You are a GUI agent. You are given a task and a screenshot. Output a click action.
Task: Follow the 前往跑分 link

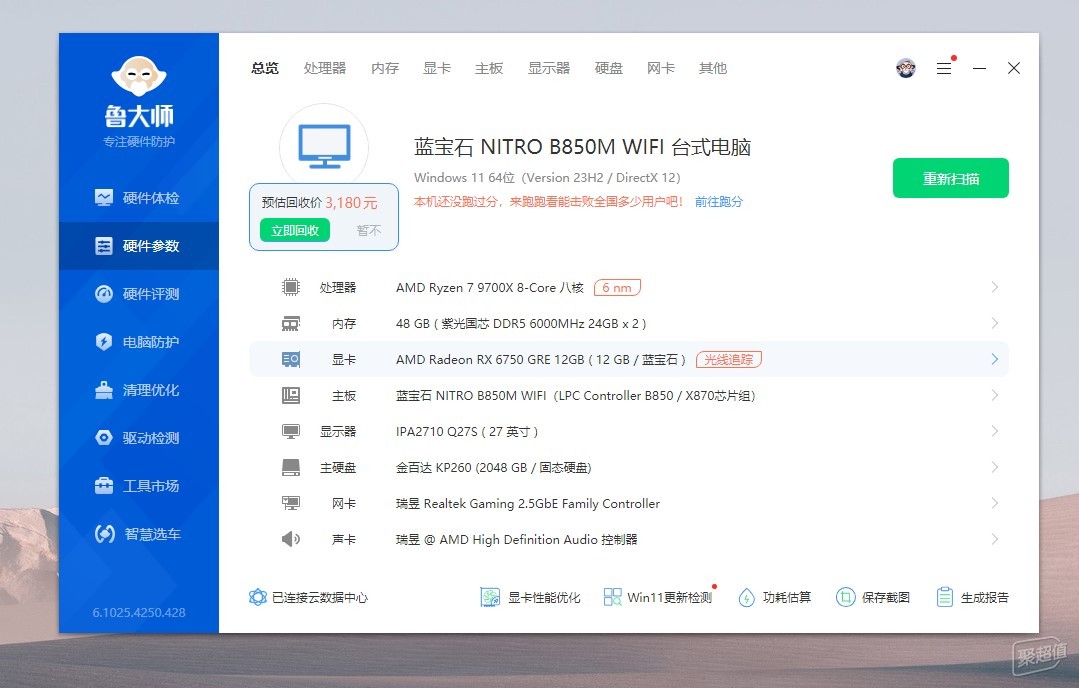pos(719,202)
